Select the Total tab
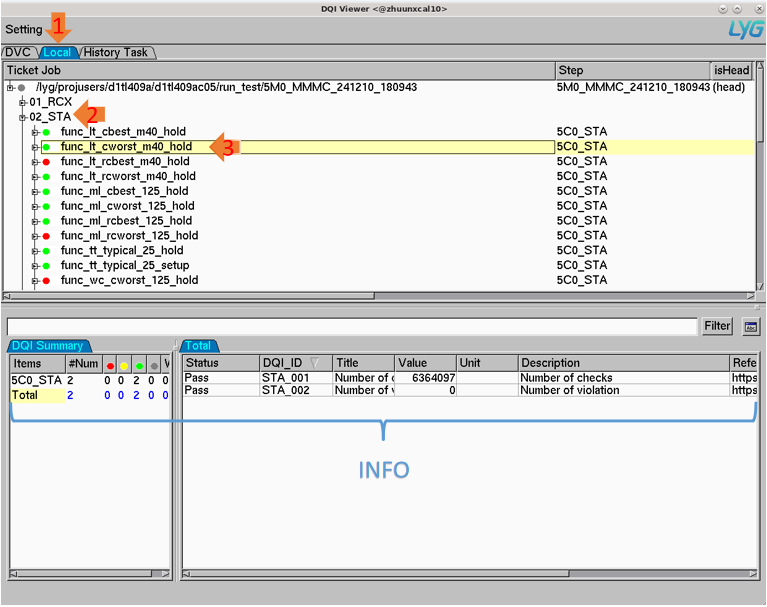 [x=198, y=346]
